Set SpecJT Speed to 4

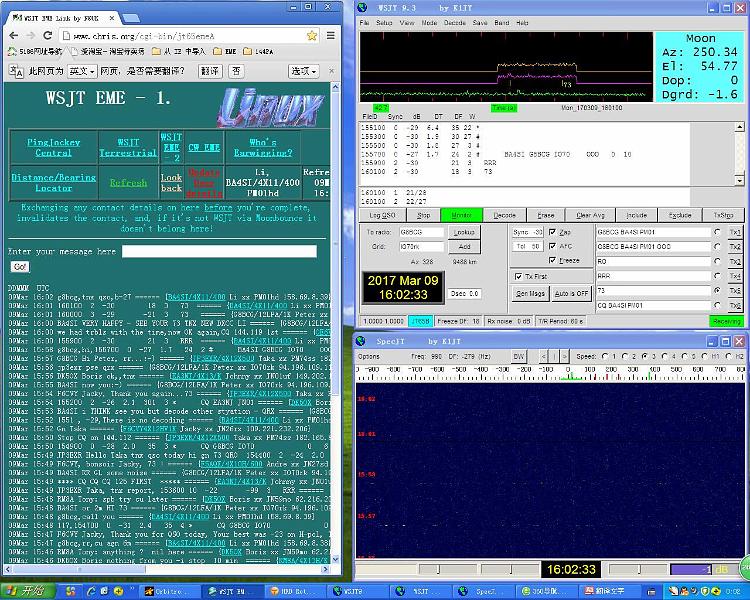coord(664,356)
